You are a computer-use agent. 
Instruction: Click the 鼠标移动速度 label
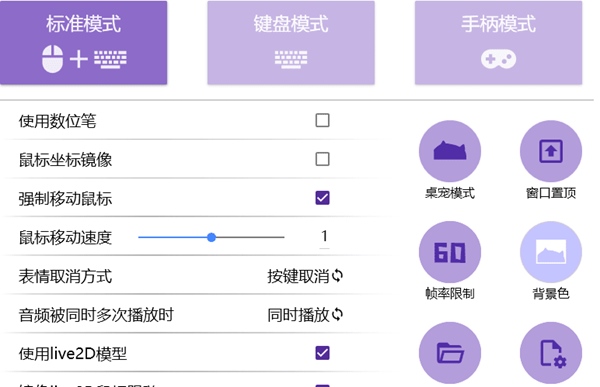pos(65,238)
